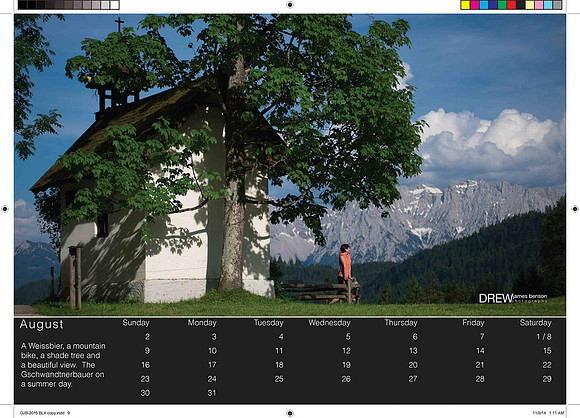Click the date 14 under Friday

point(480,351)
